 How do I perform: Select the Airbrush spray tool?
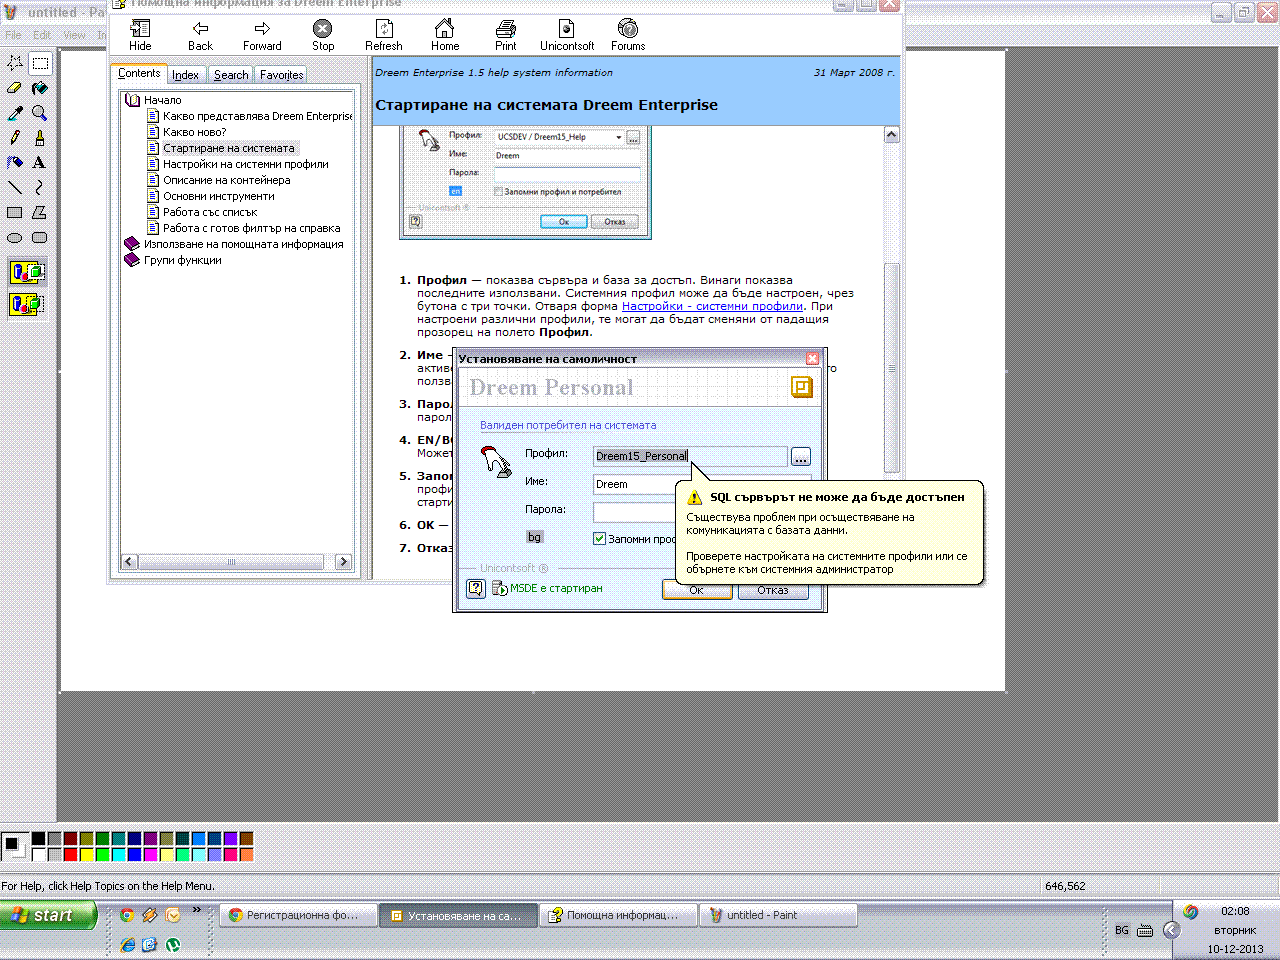(15, 162)
